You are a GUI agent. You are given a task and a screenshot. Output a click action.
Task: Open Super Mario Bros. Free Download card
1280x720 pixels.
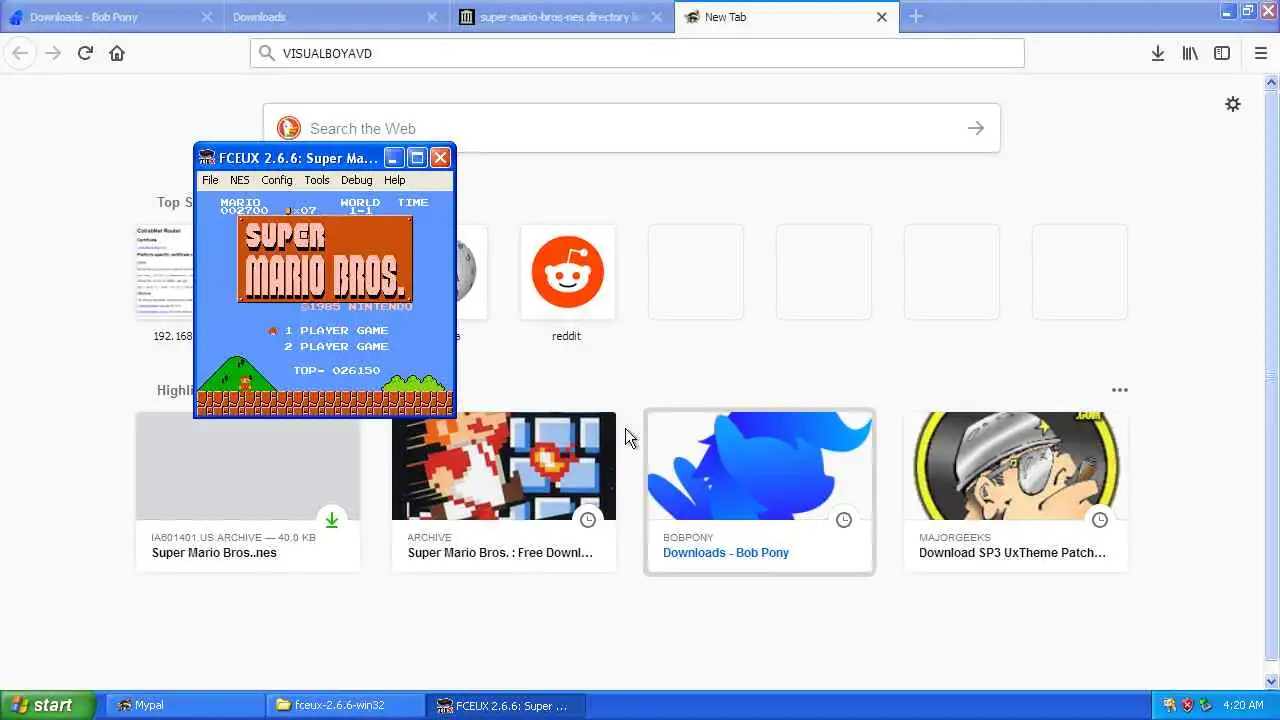[504, 491]
